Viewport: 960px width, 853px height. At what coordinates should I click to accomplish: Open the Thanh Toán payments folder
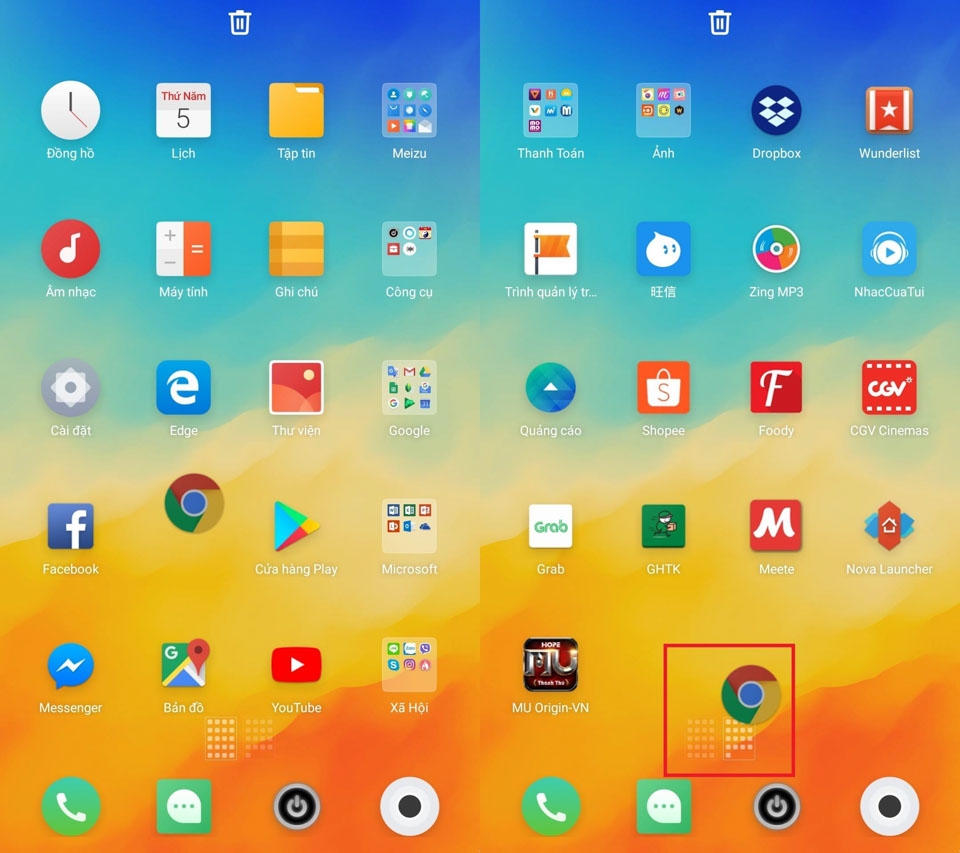point(550,110)
